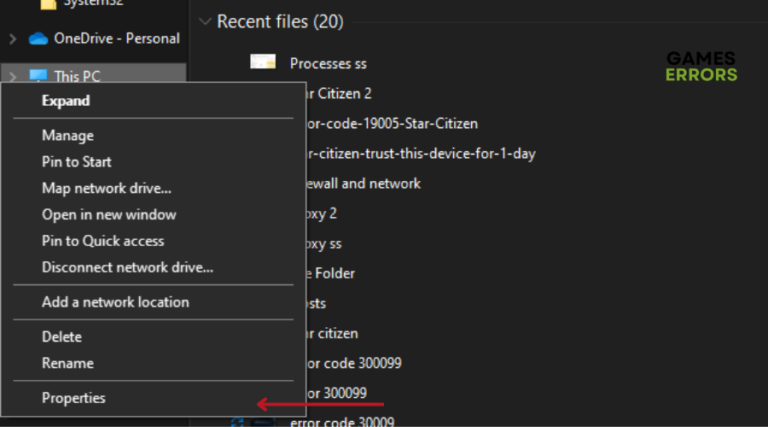Select Pin to Quick access
768x427 pixels.
[x=102, y=240]
